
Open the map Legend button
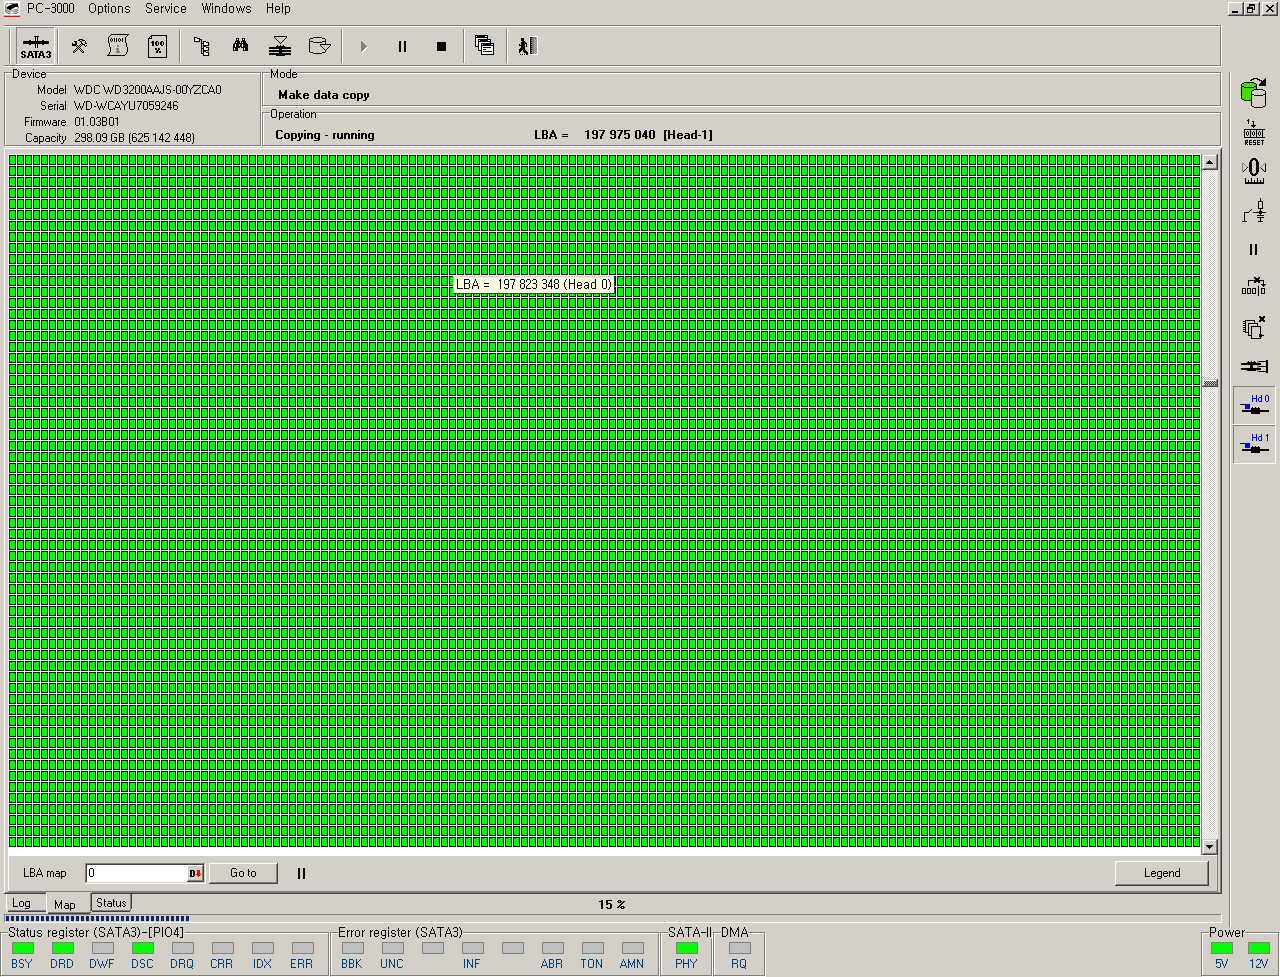(x=1161, y=873)
